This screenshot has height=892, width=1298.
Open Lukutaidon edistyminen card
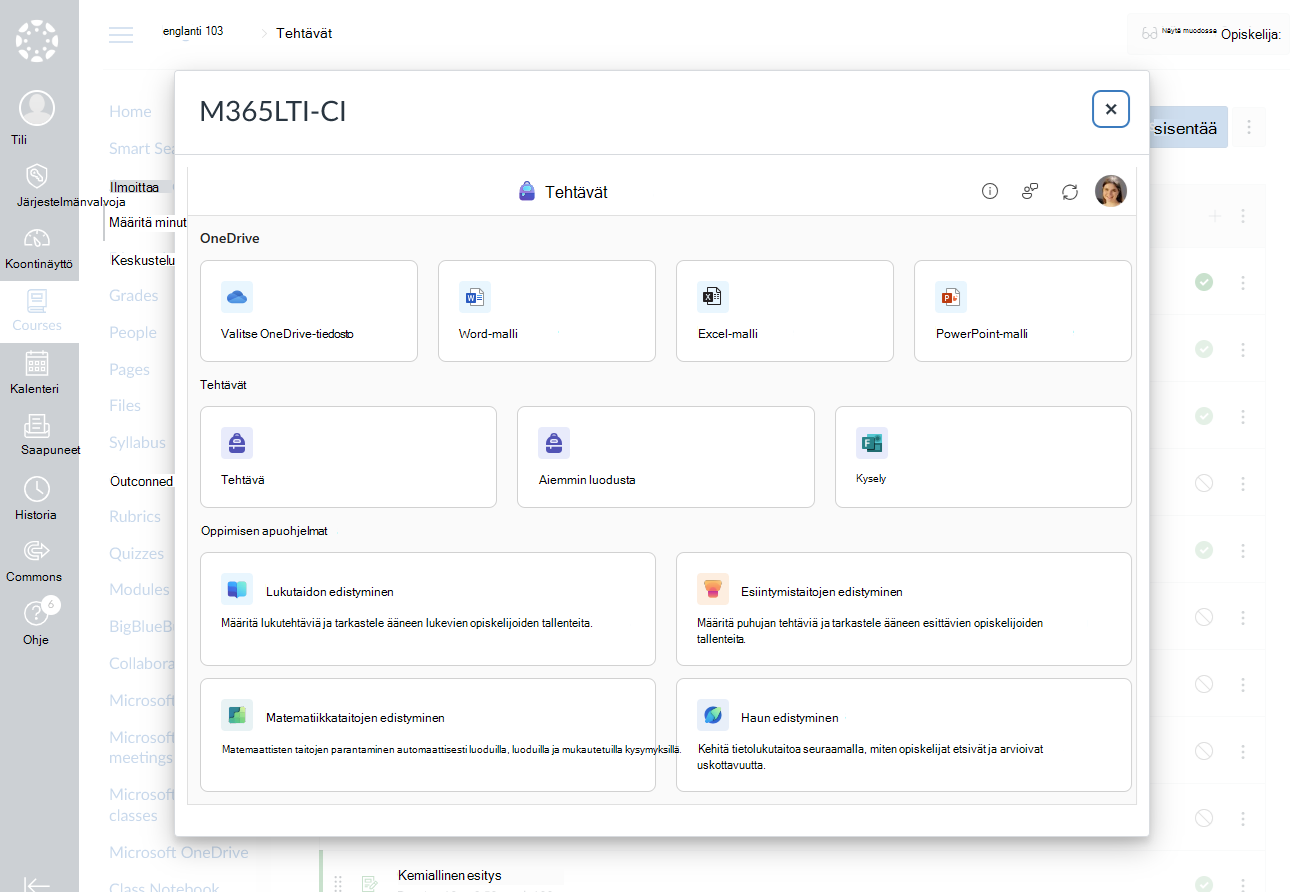(428, 609)
